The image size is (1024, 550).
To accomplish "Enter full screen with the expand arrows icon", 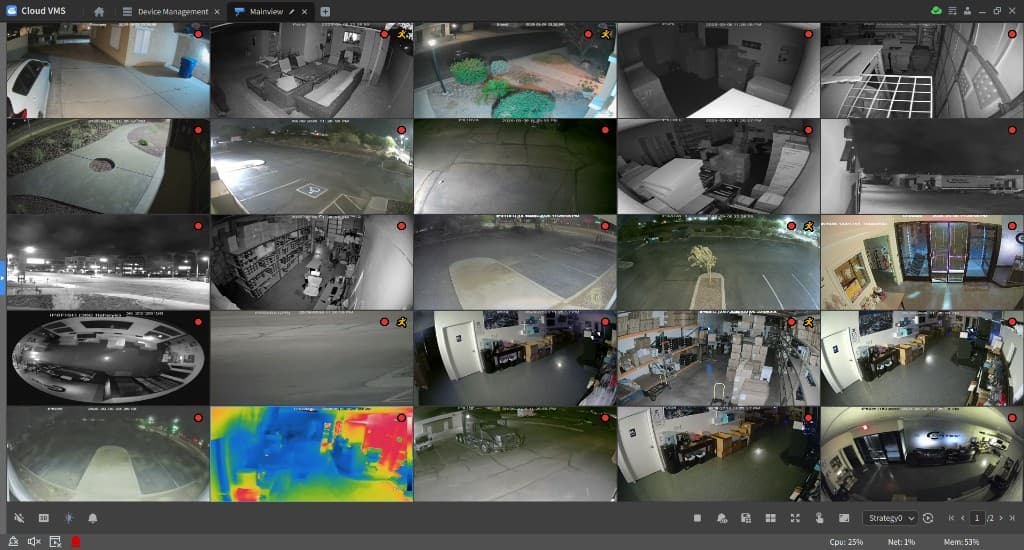I will (795, 518).
